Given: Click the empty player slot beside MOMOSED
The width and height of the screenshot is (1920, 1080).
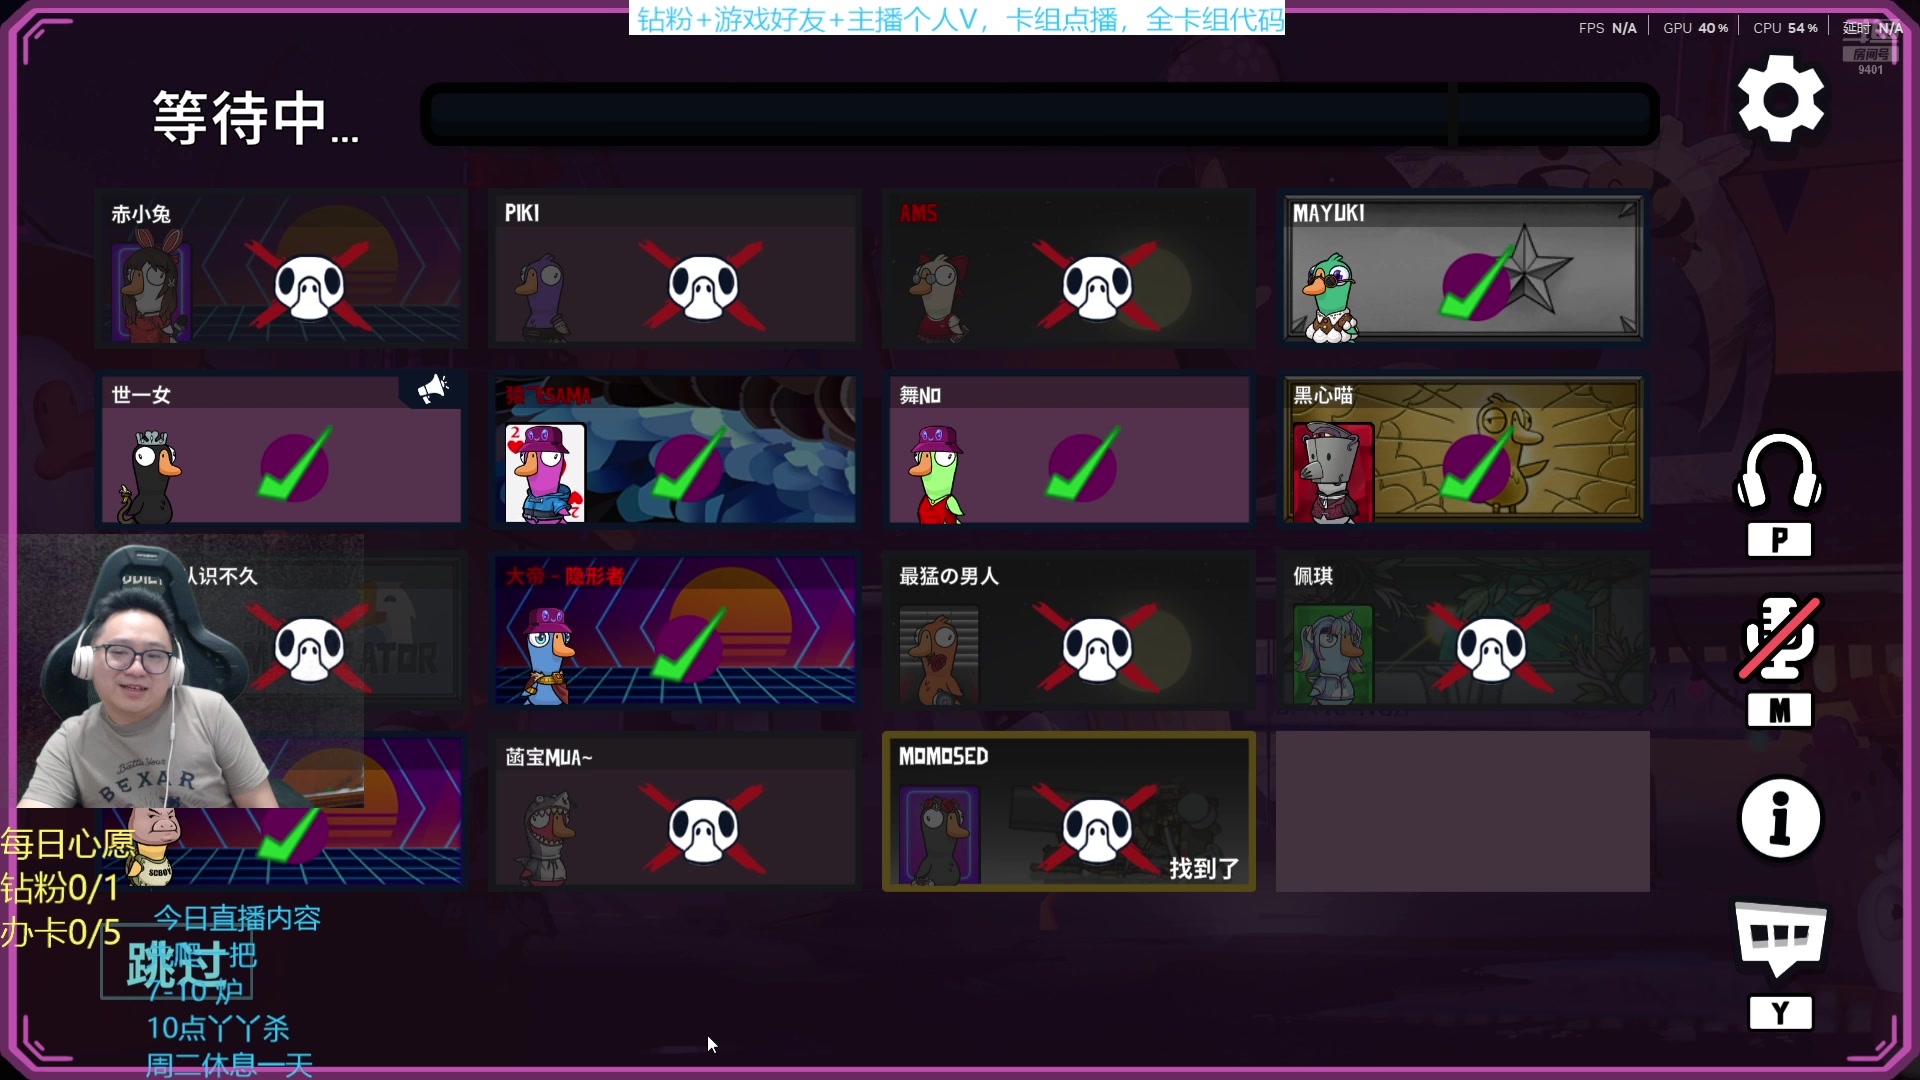Looking at the screenshot, I should [x=1463, y=811].
